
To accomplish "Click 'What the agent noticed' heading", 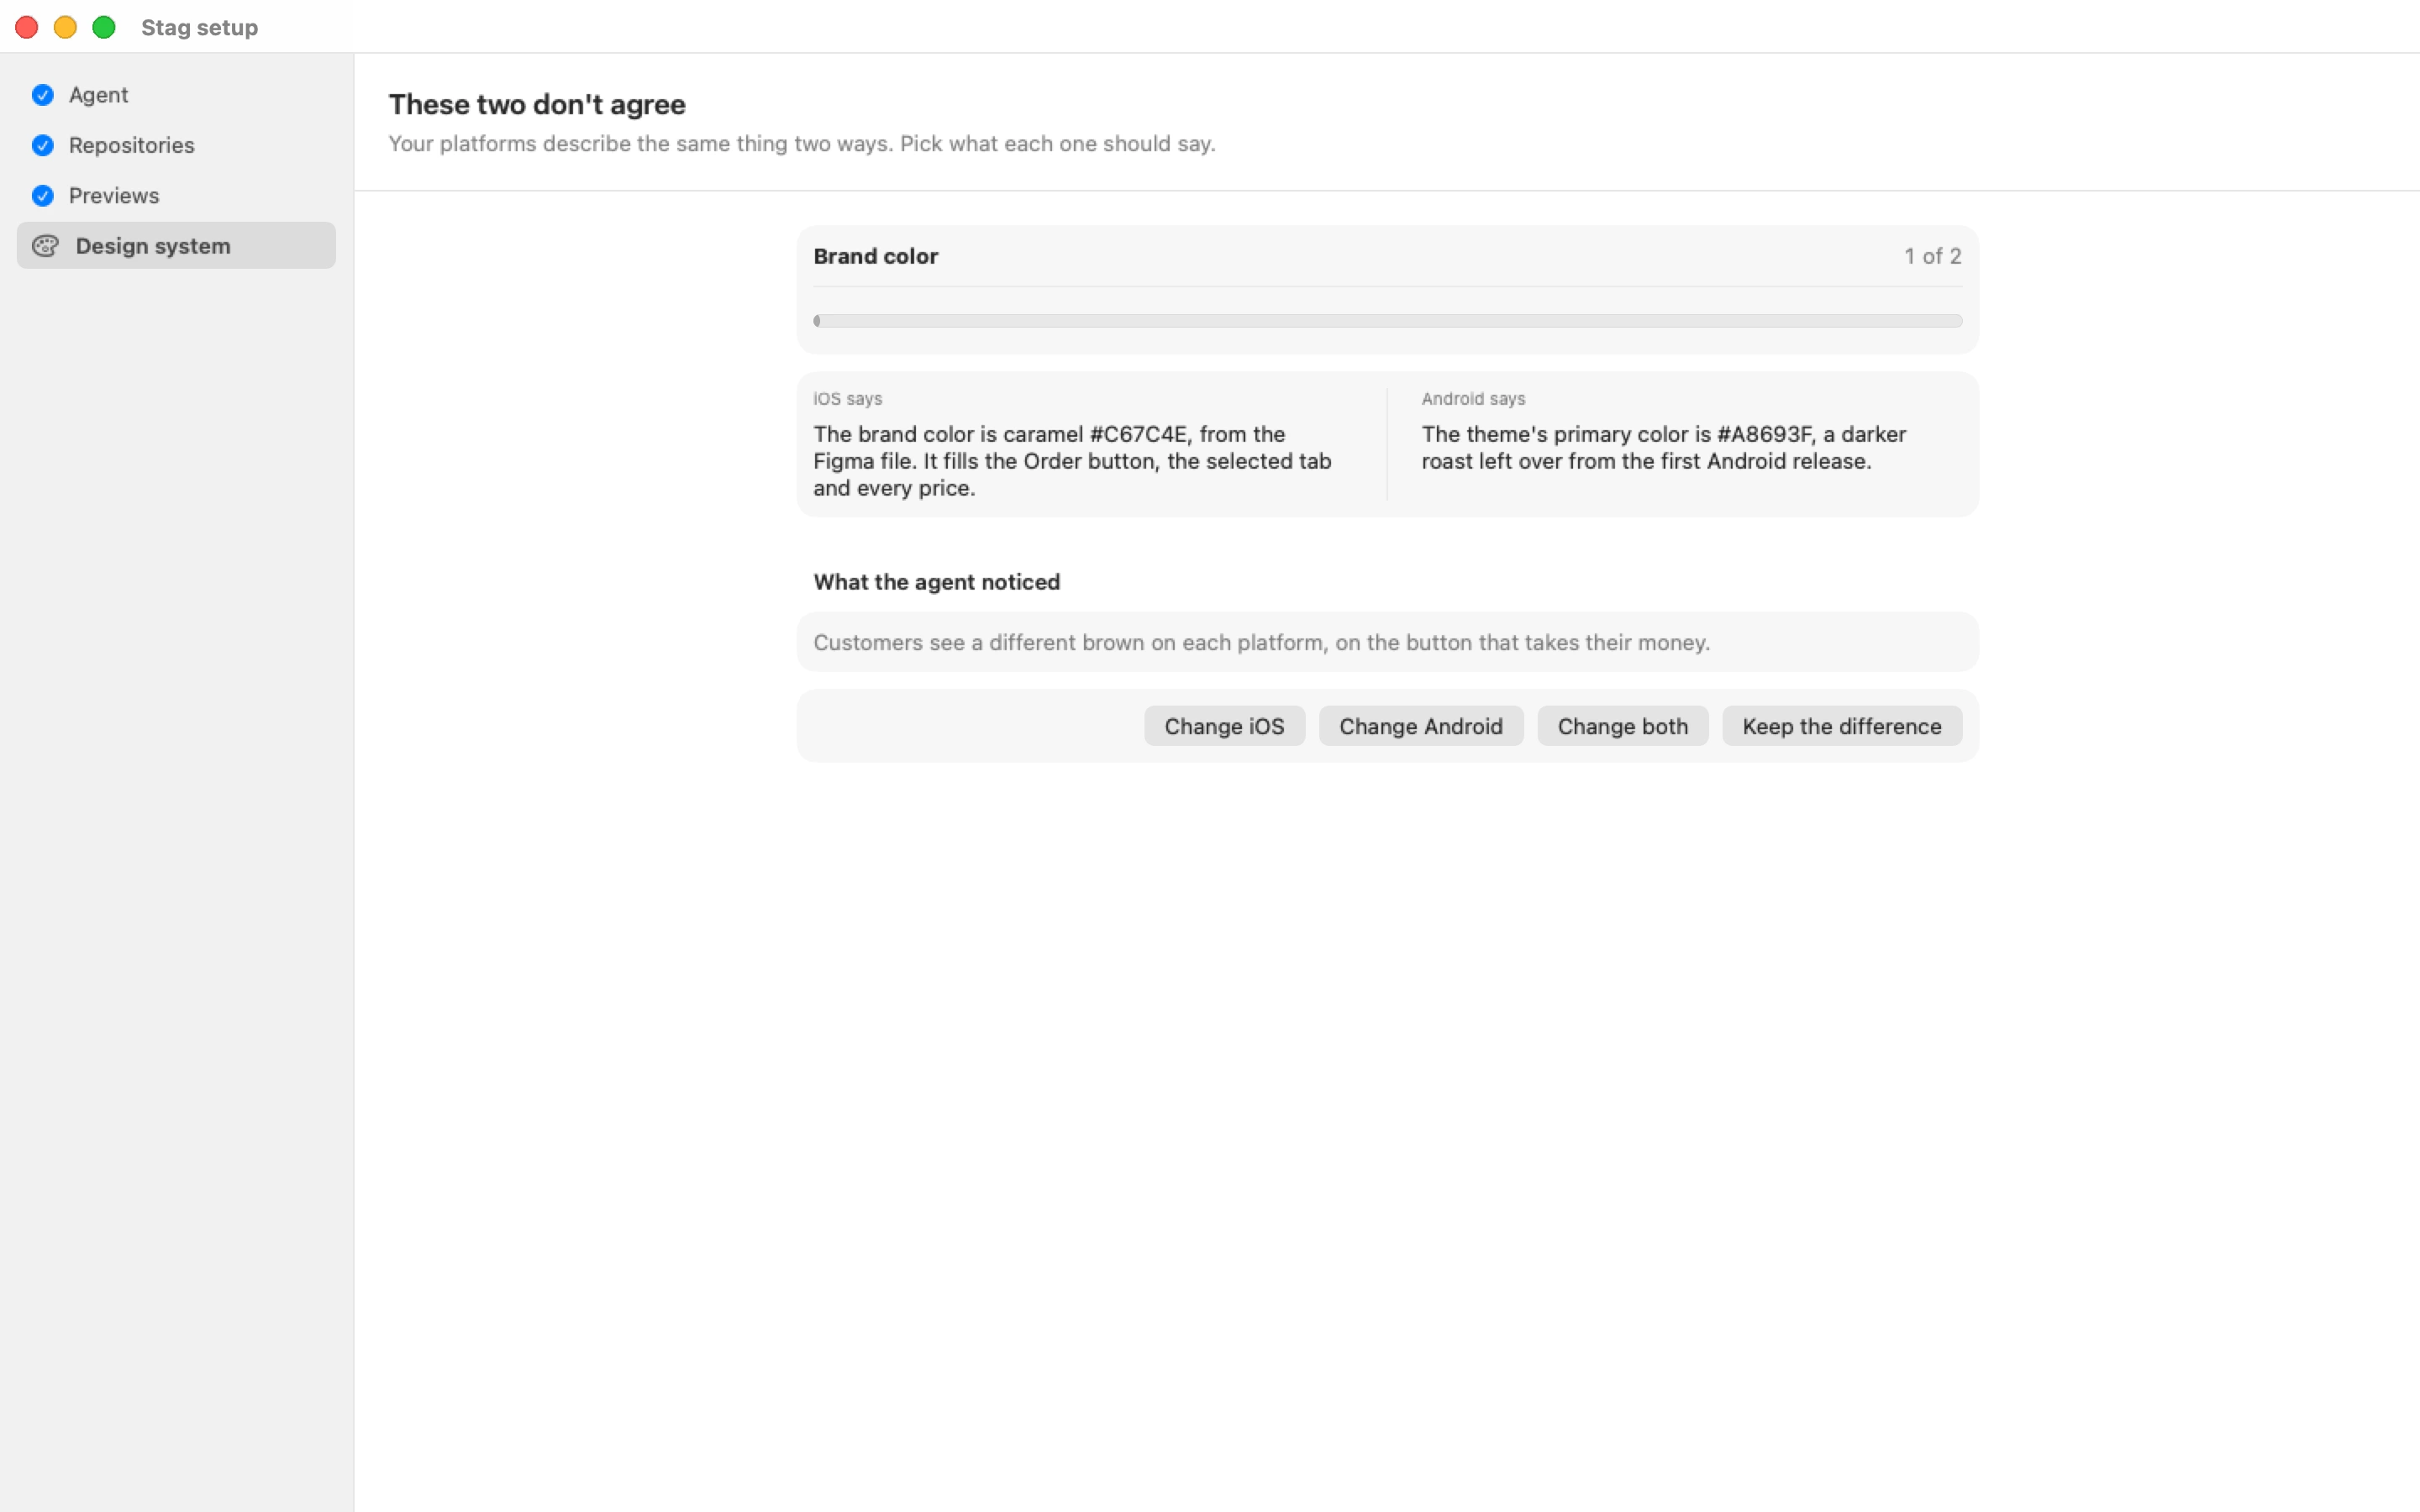I will [936, 582].
